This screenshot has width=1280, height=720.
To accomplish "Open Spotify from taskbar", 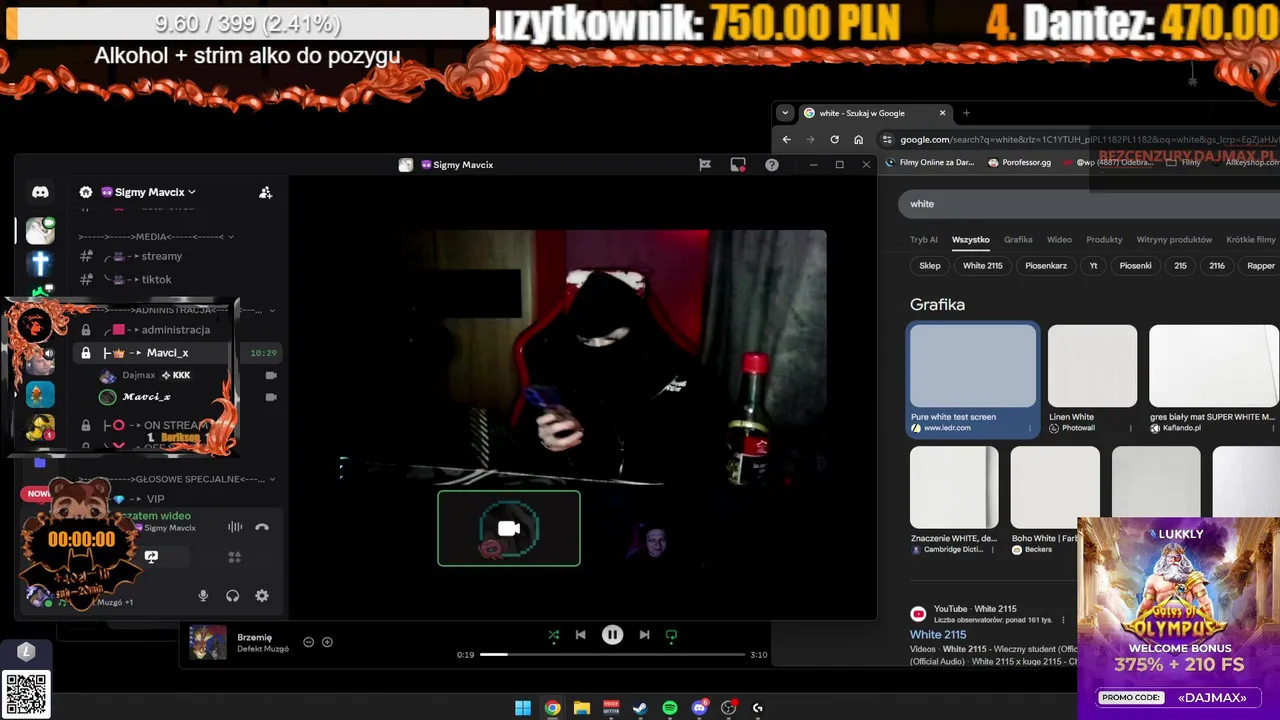I will pos(670,708).
